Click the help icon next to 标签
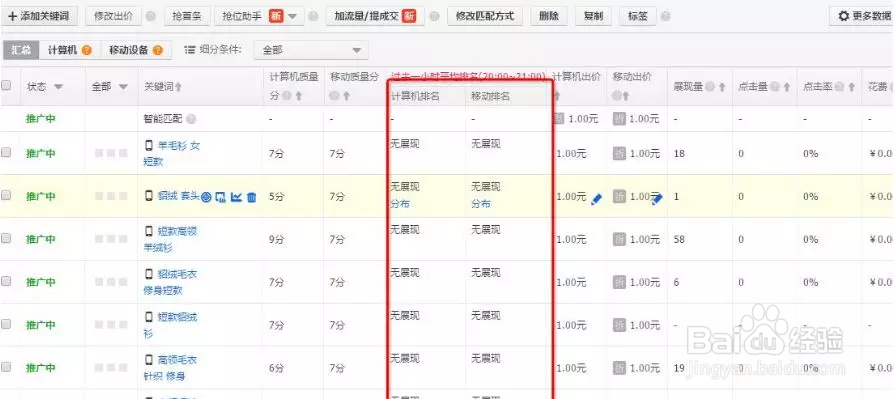The height and width of the screenshot is (399, 895). click(666, 17)
